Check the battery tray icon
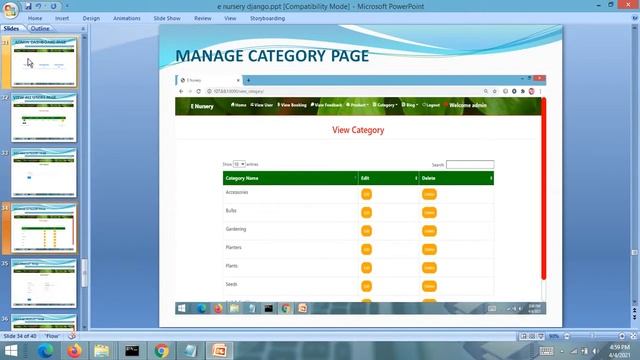The height and width of the screenshot is (360, 640). point(584,351)
